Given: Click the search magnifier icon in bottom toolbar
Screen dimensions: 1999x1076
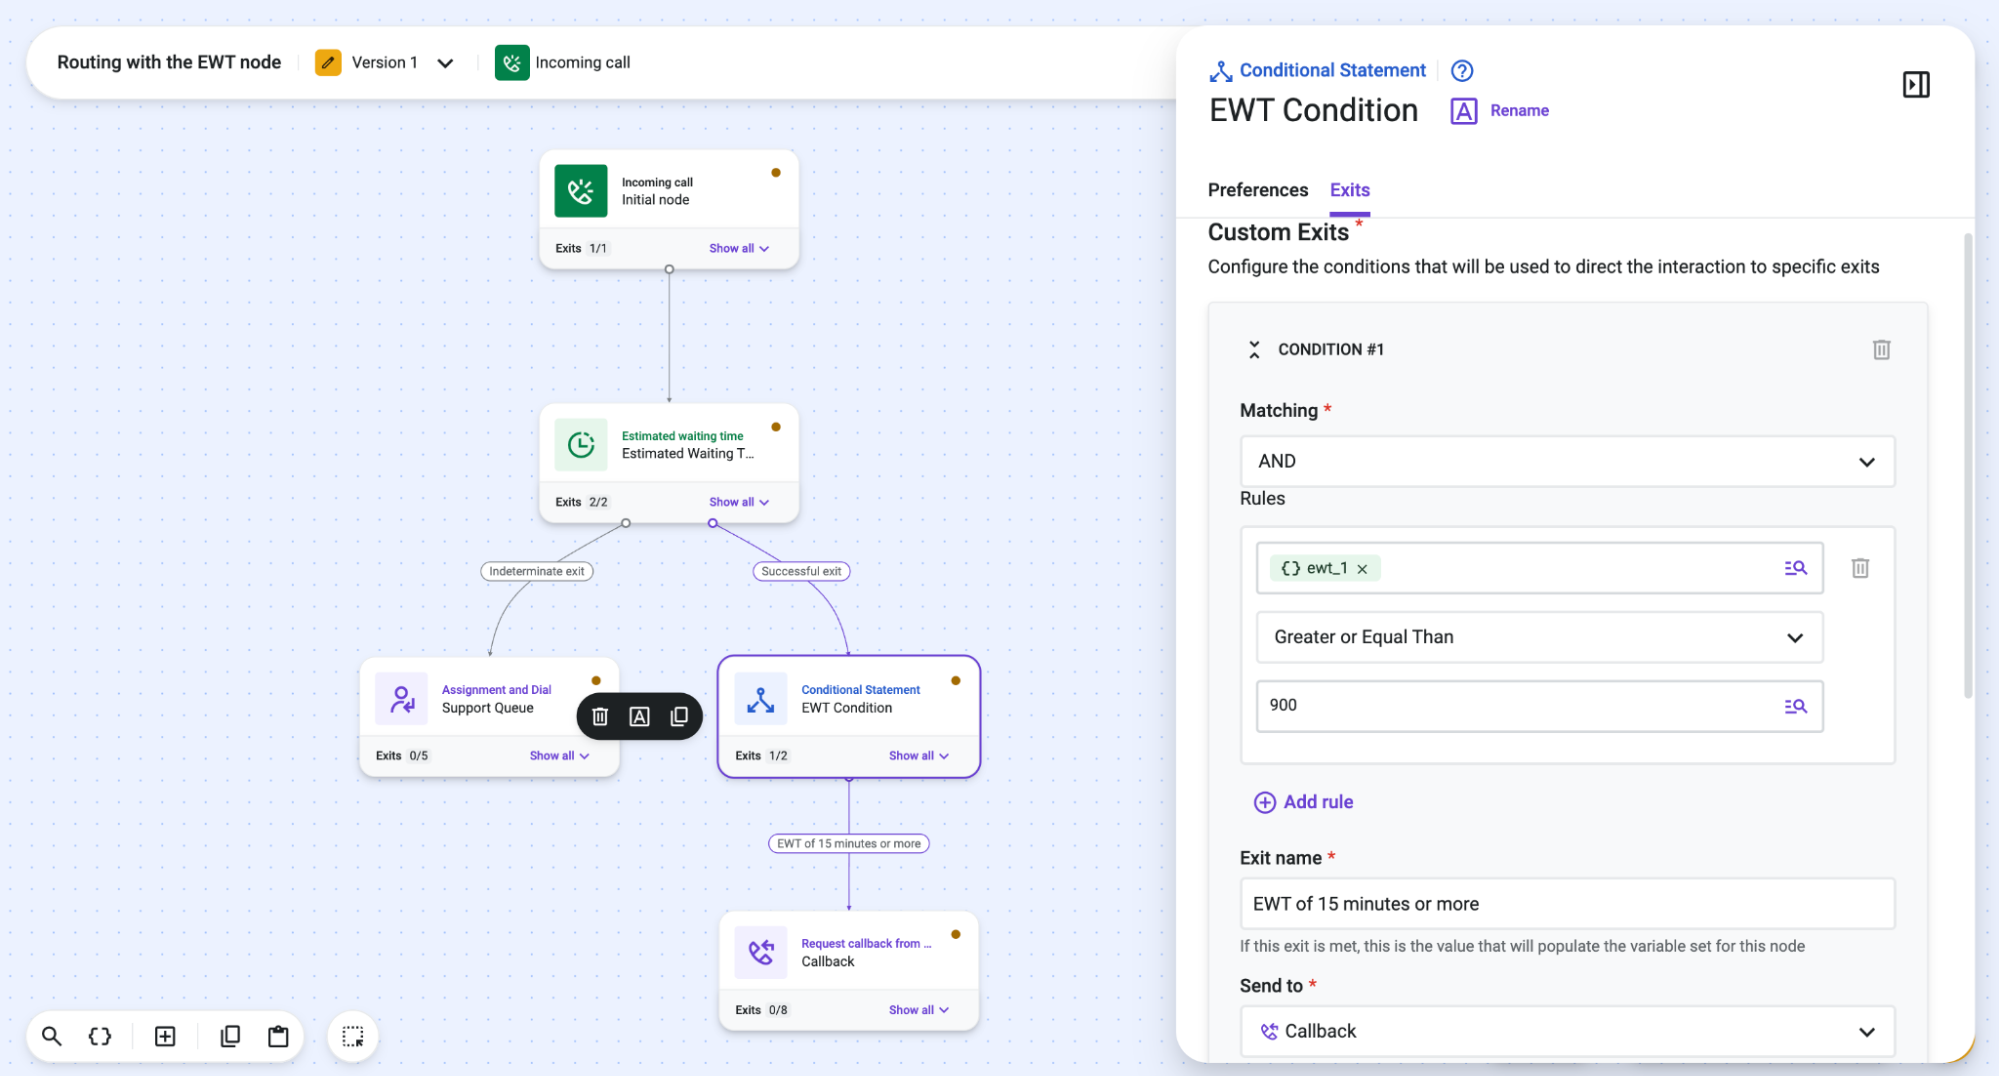Looking at the screenshot, I should [x=52, y=1036].
